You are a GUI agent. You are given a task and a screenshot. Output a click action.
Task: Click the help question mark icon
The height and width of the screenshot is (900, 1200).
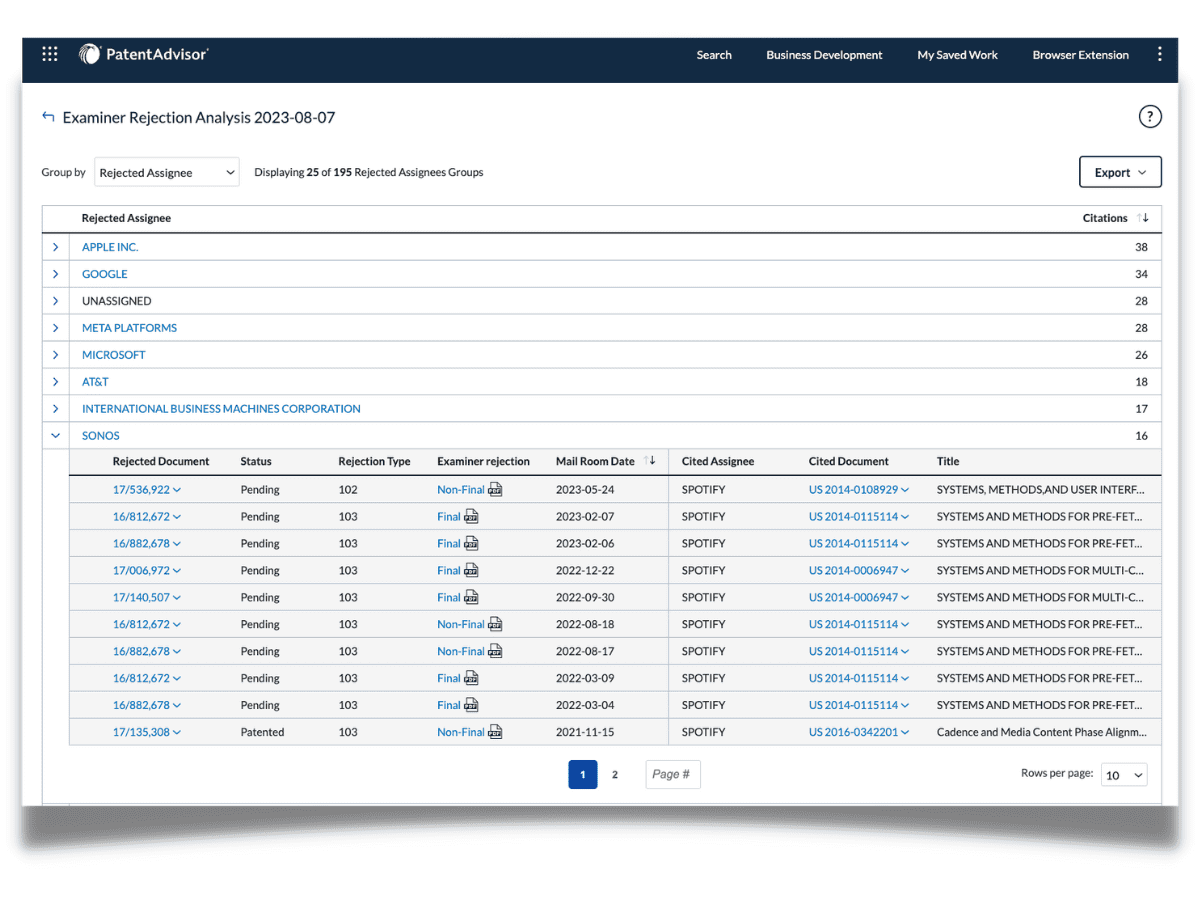click(1150, 117)
